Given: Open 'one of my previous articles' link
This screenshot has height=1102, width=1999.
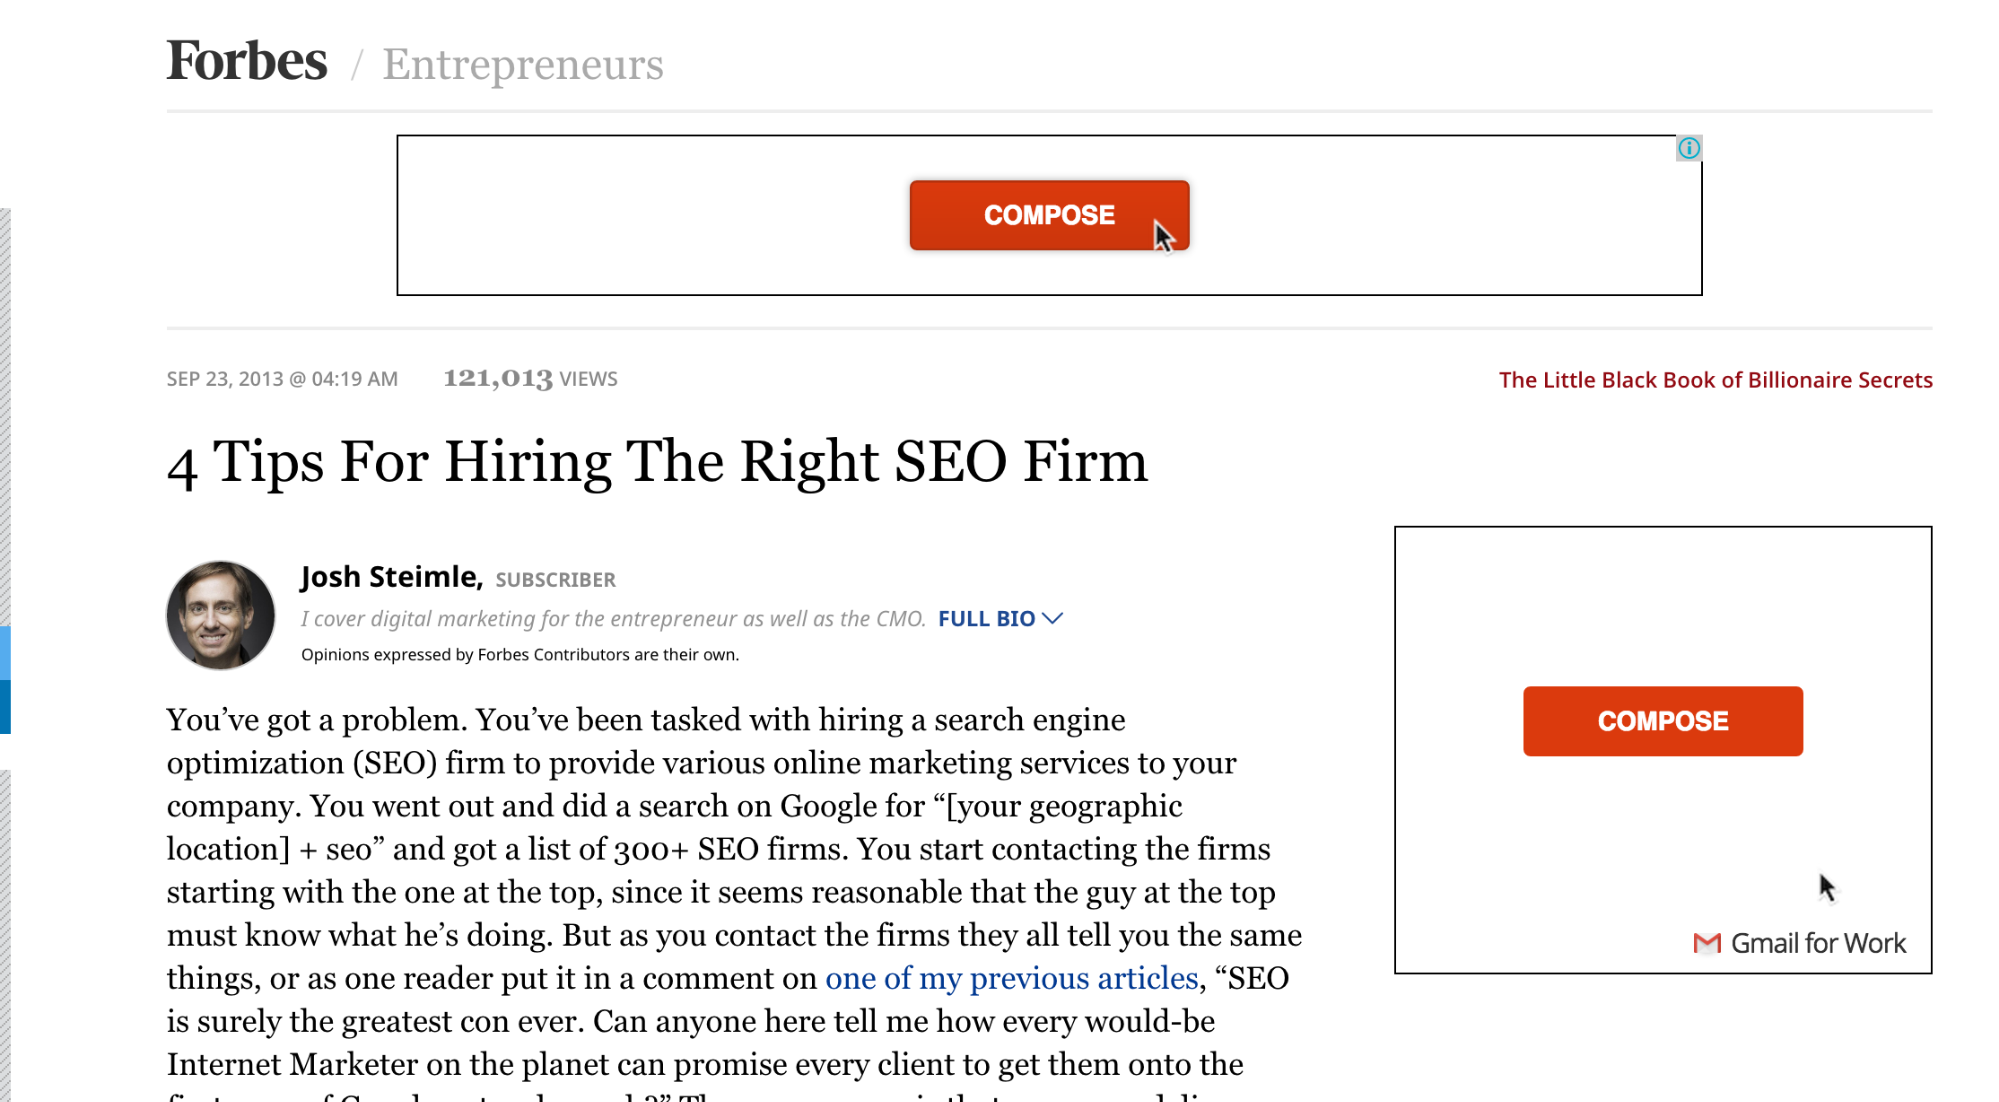Looking at the screenshot, I should point(1011,978).
